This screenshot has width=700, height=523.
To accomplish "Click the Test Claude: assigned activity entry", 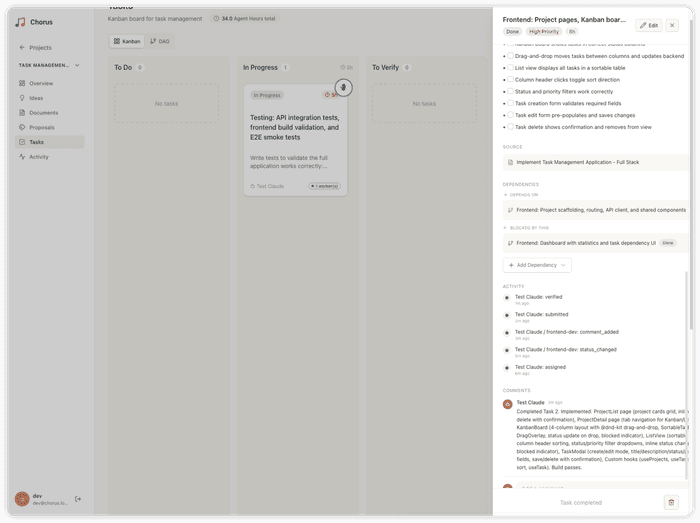I will pyautogui.click(x=540, y=367).
